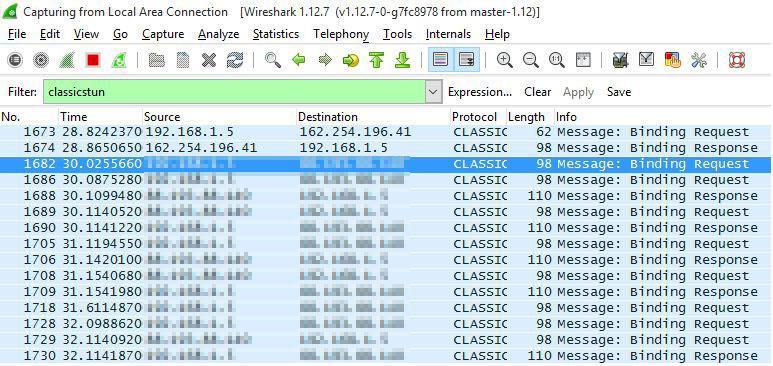This screenshot has height=366, width=773.
Task: Sort by the Protocol column header
Action: click(479, 117)
